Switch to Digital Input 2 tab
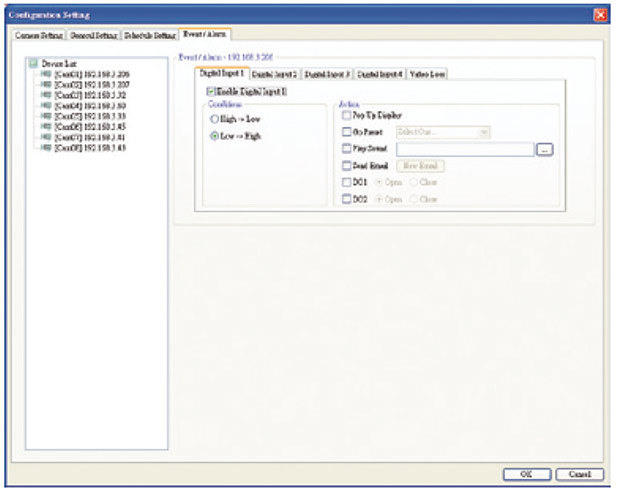This screenshot has width=620, height=494. point(275,74)
